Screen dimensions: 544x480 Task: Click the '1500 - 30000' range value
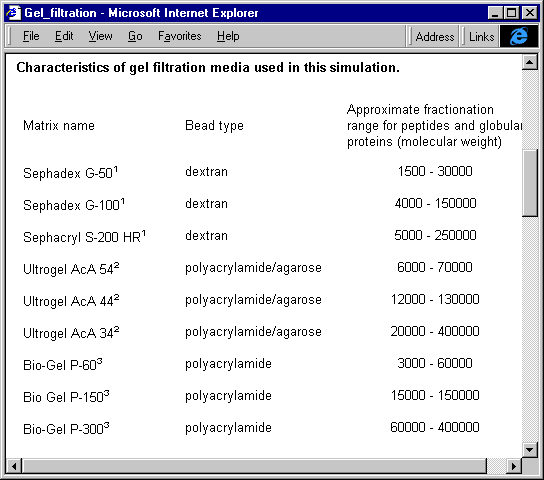coord(435,171)
